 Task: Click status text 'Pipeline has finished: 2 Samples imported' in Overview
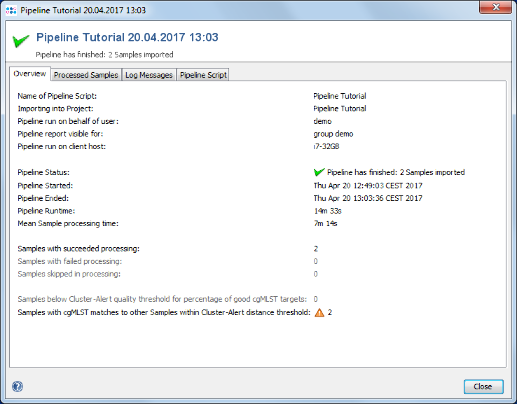click(396, 172)
